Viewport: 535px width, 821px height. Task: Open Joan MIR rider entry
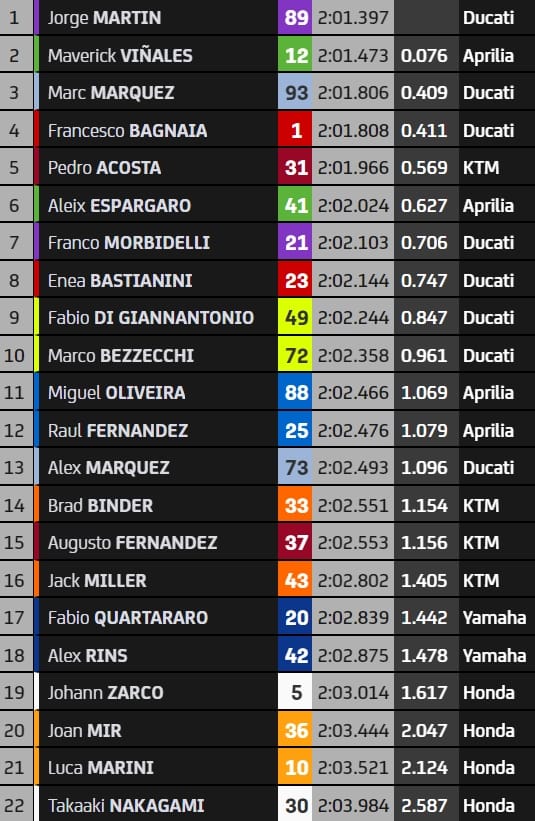[268, 730]
